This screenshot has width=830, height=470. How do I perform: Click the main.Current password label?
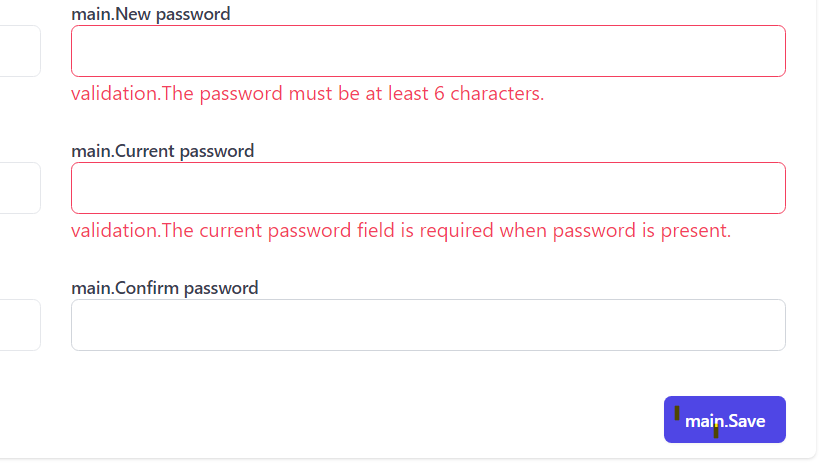(162, 151)
